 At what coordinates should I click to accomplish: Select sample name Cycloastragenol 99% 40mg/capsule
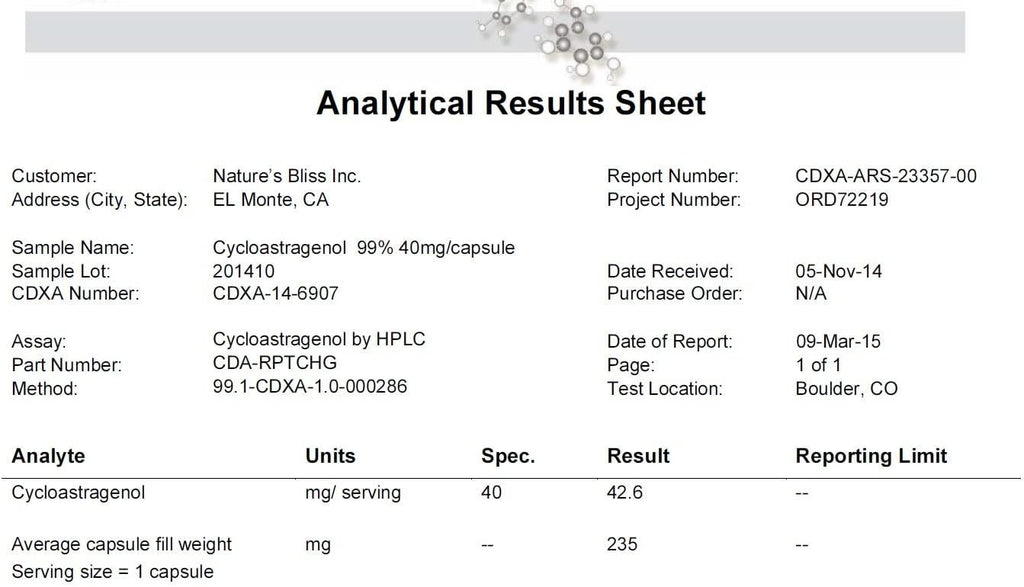pos(364,247)
